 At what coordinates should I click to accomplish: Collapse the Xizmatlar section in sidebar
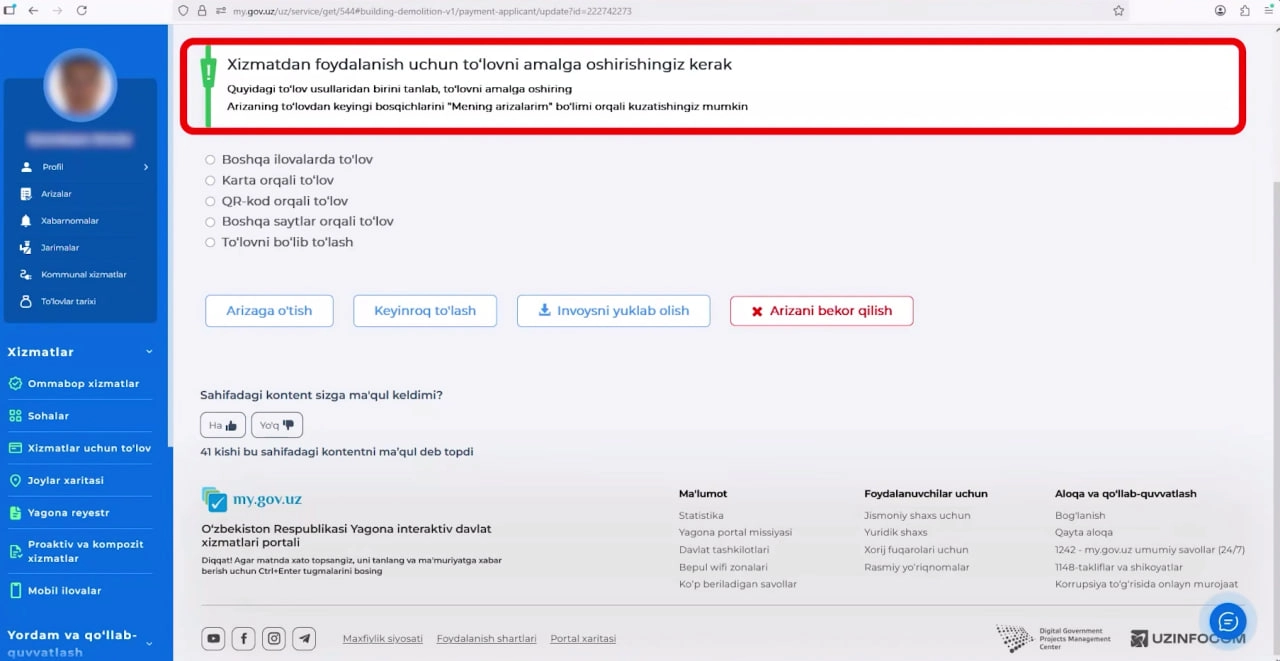coord(149,352)
